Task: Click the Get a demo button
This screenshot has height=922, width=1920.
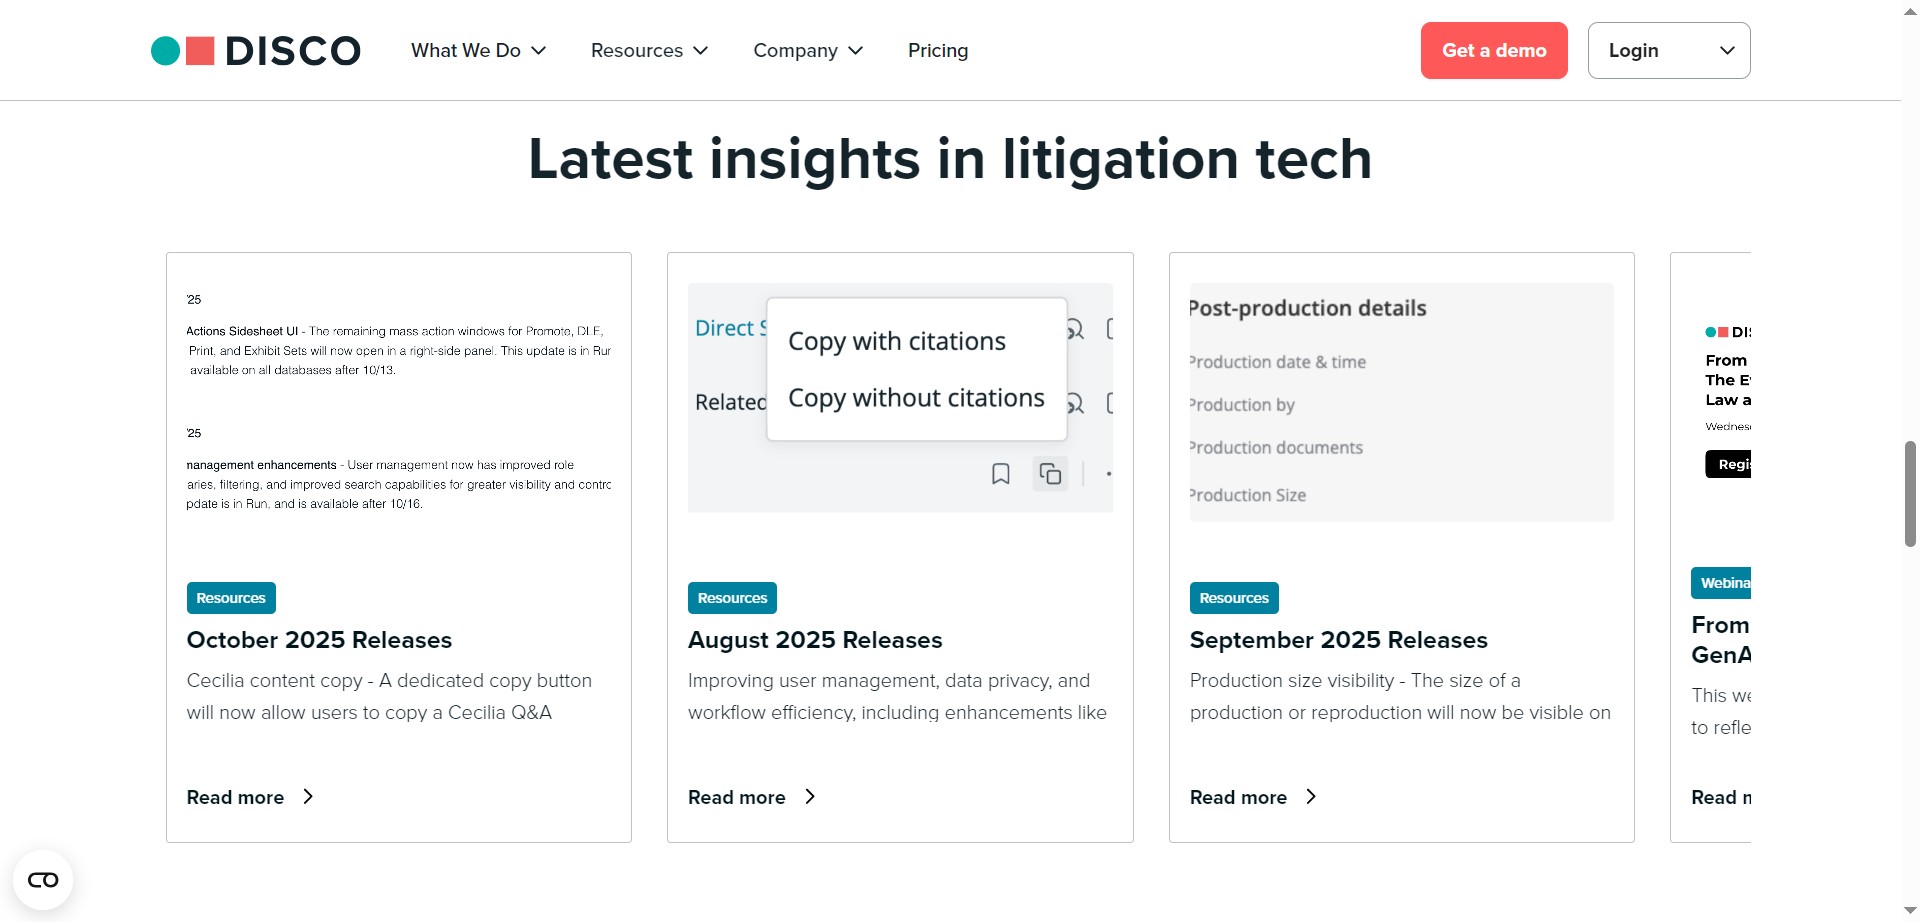Action: (1493, 50)
